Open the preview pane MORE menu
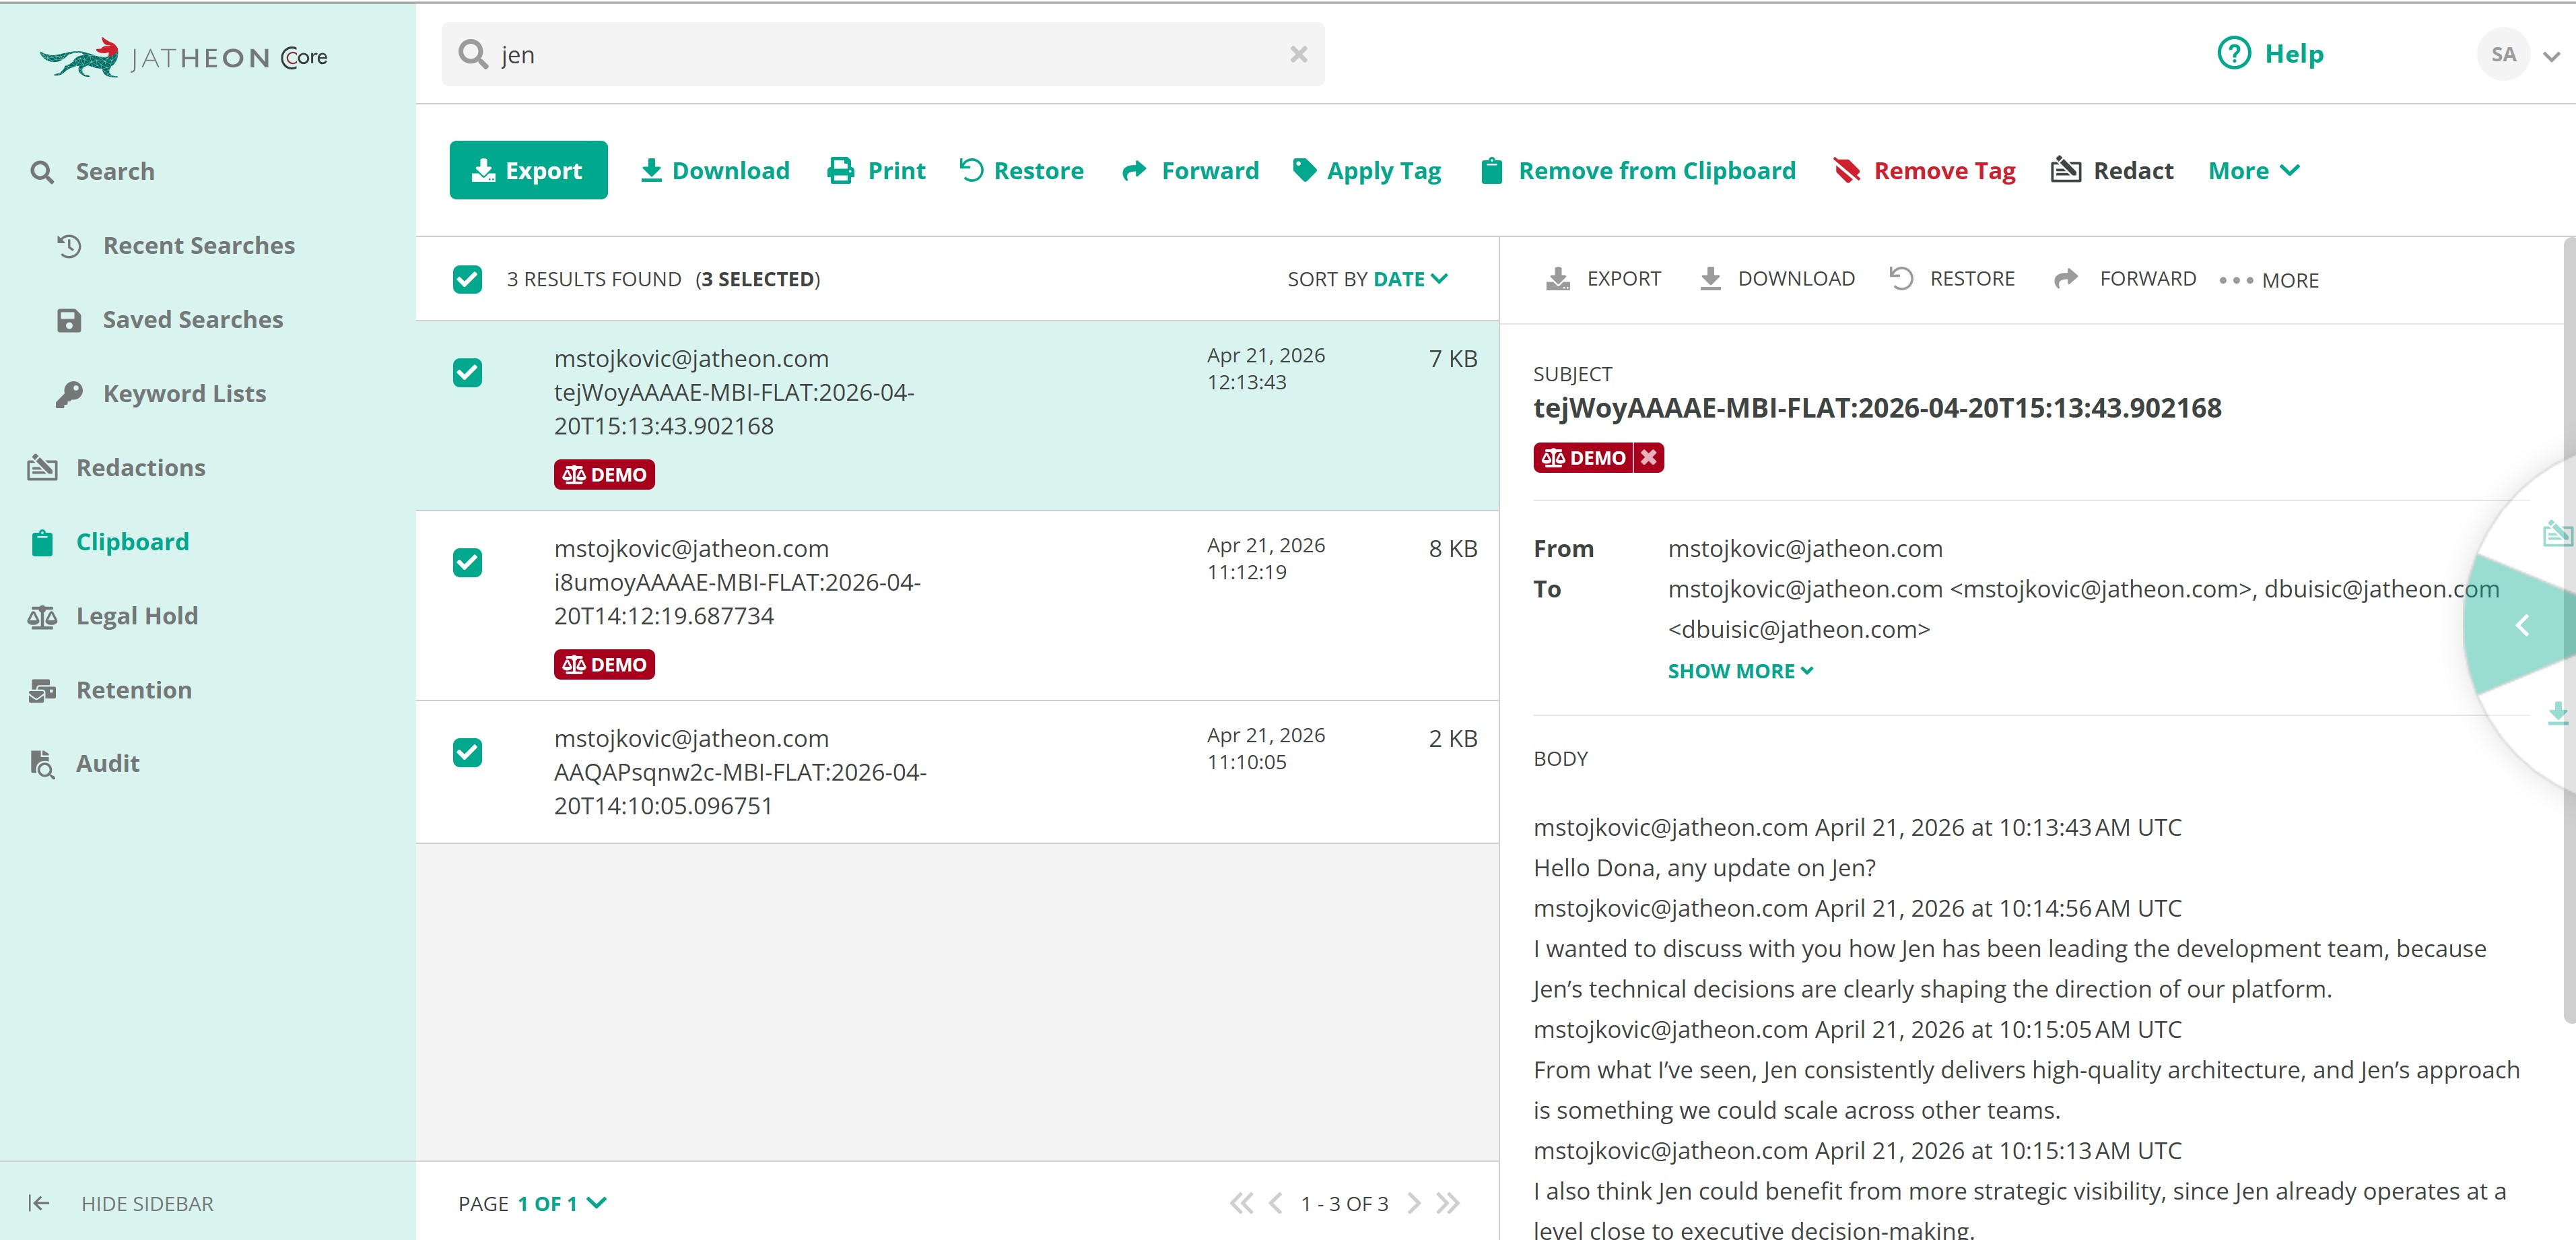This screenshot has height=1240, width=2576. pos(2268,281)
